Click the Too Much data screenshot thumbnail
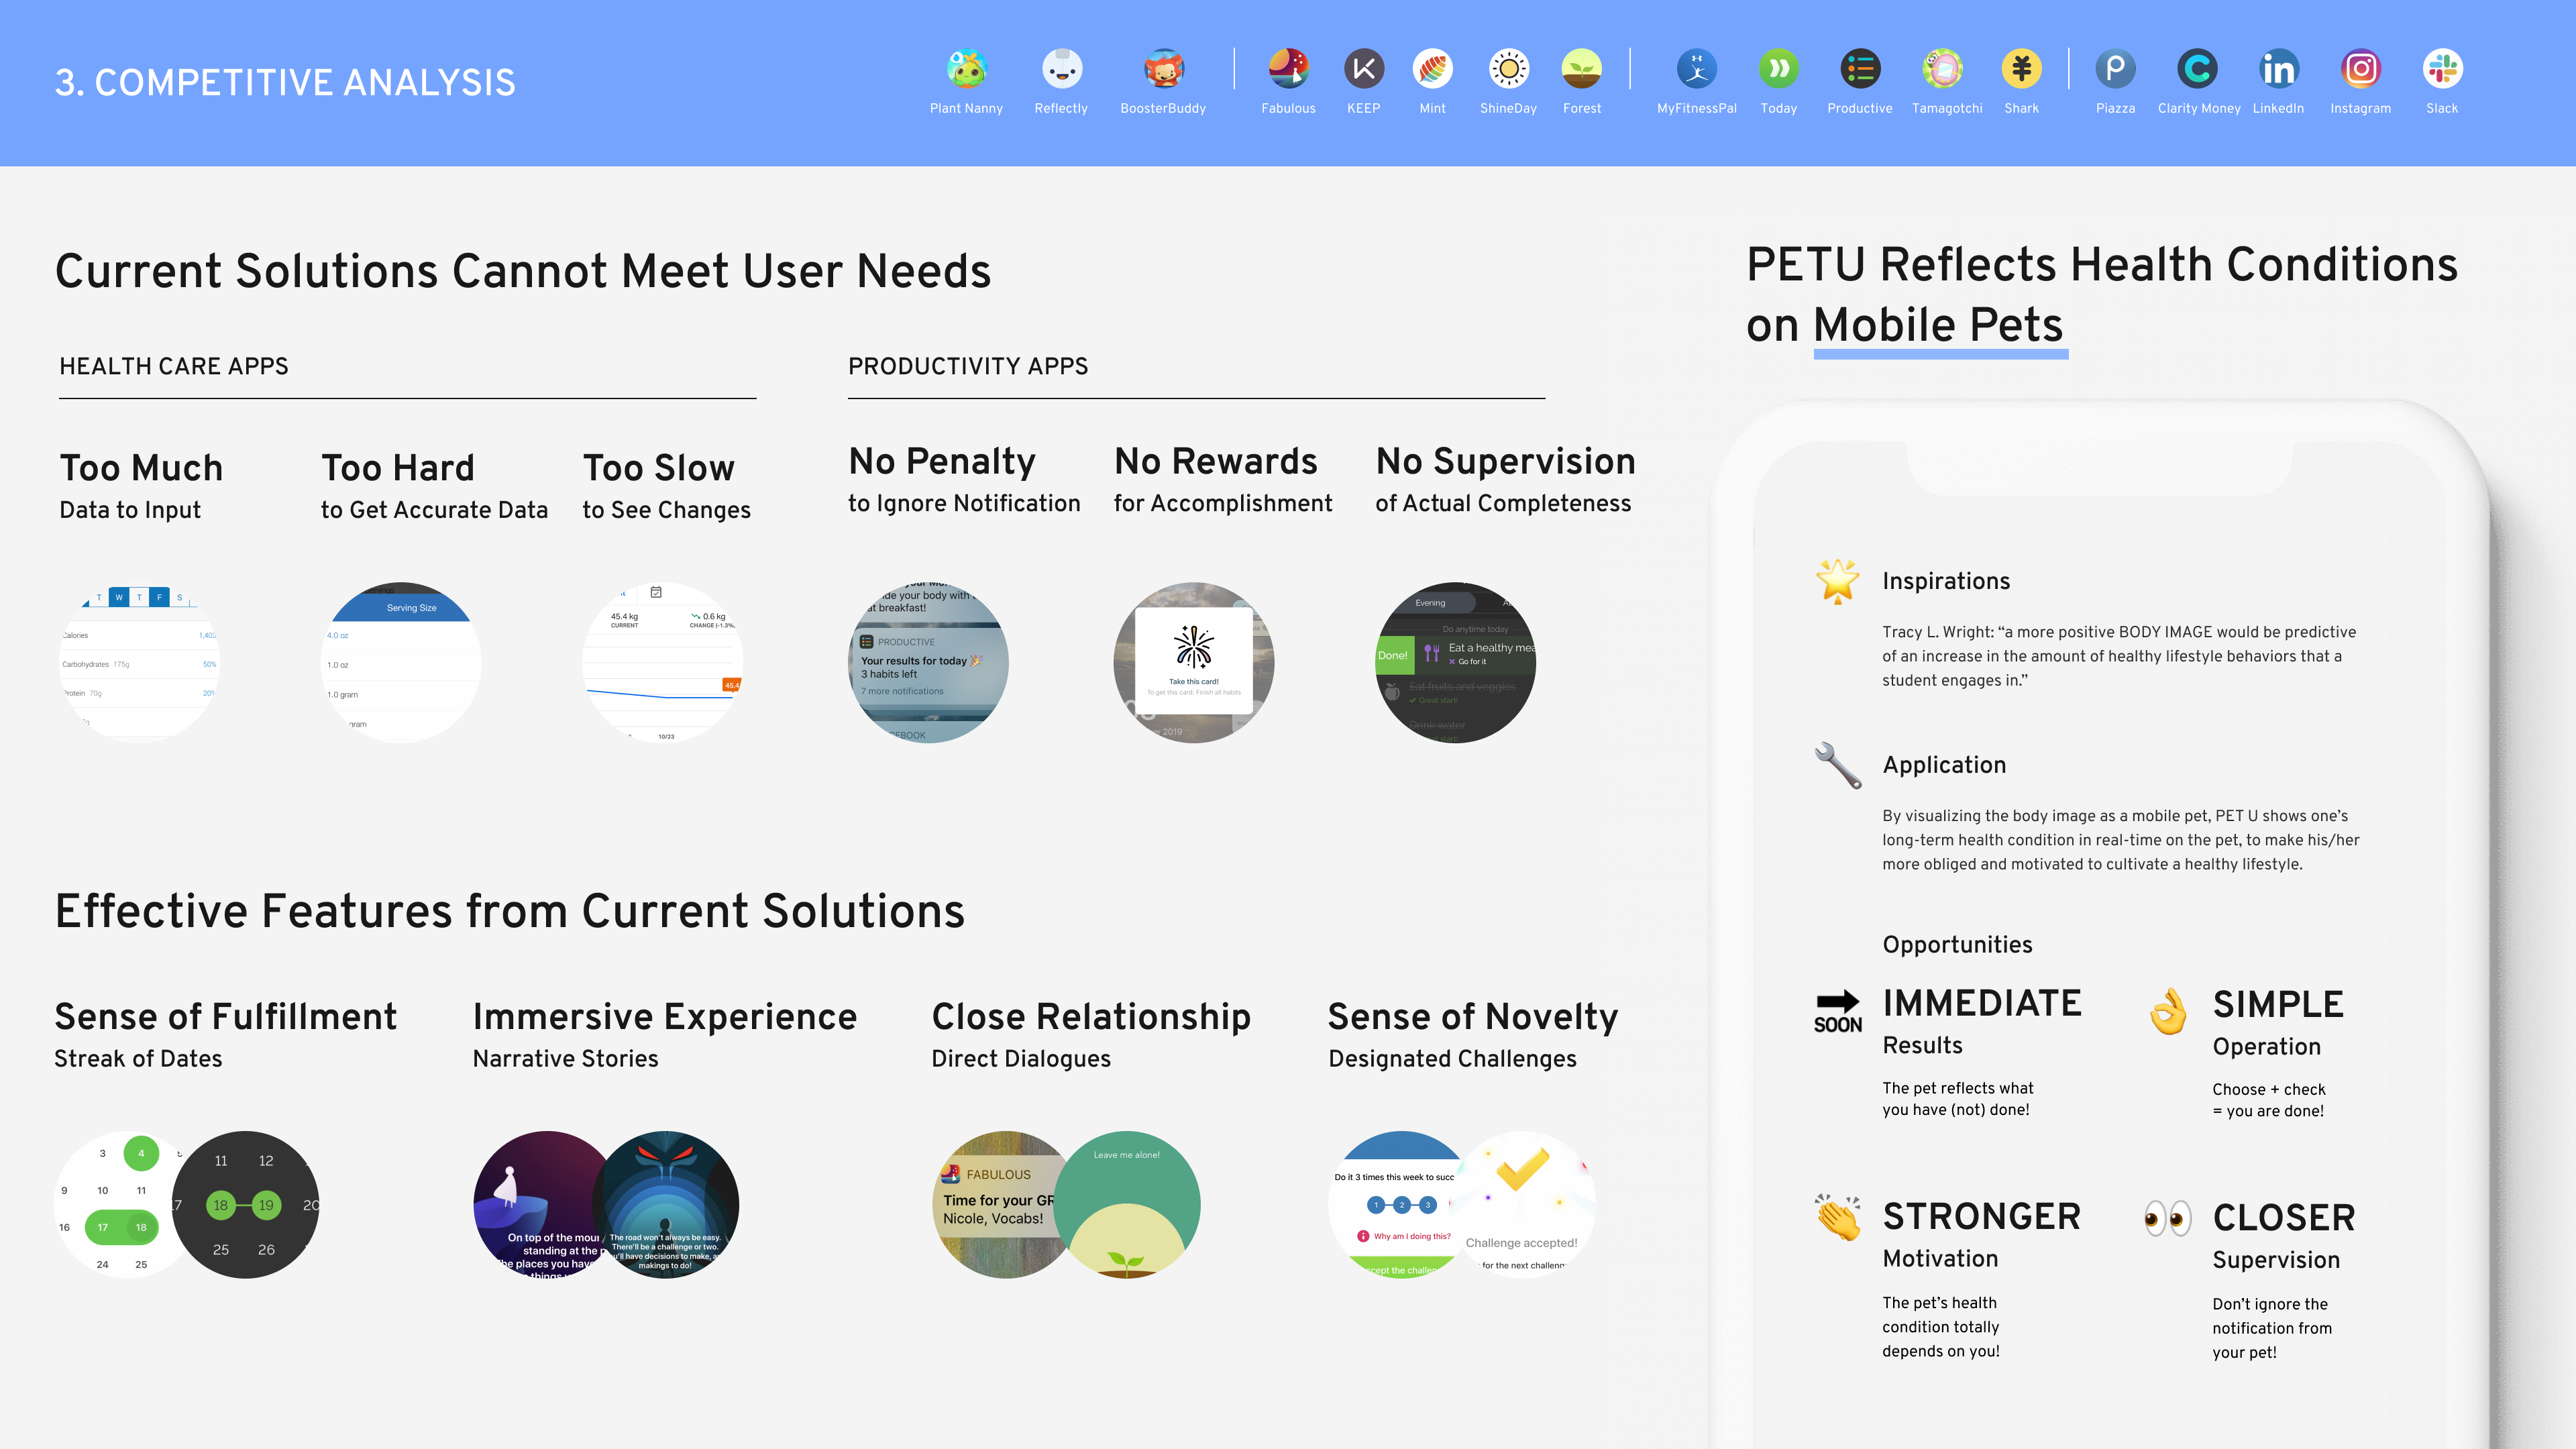Image resolution: width=2576 pixels, height=1449 pixels. tap(139, 662)
